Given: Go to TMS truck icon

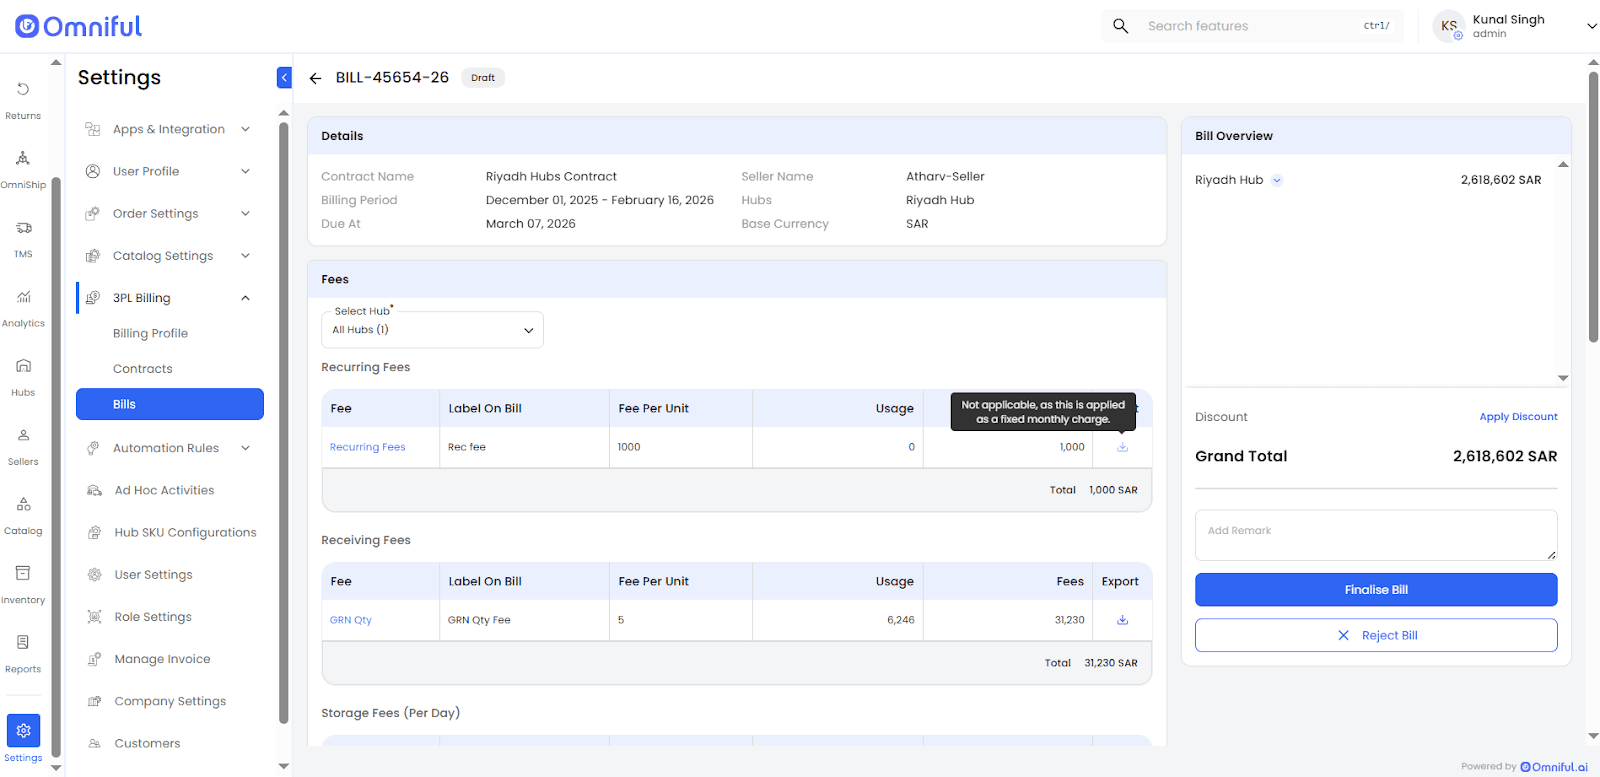Looking at the screenshot, I should (23, 236).
